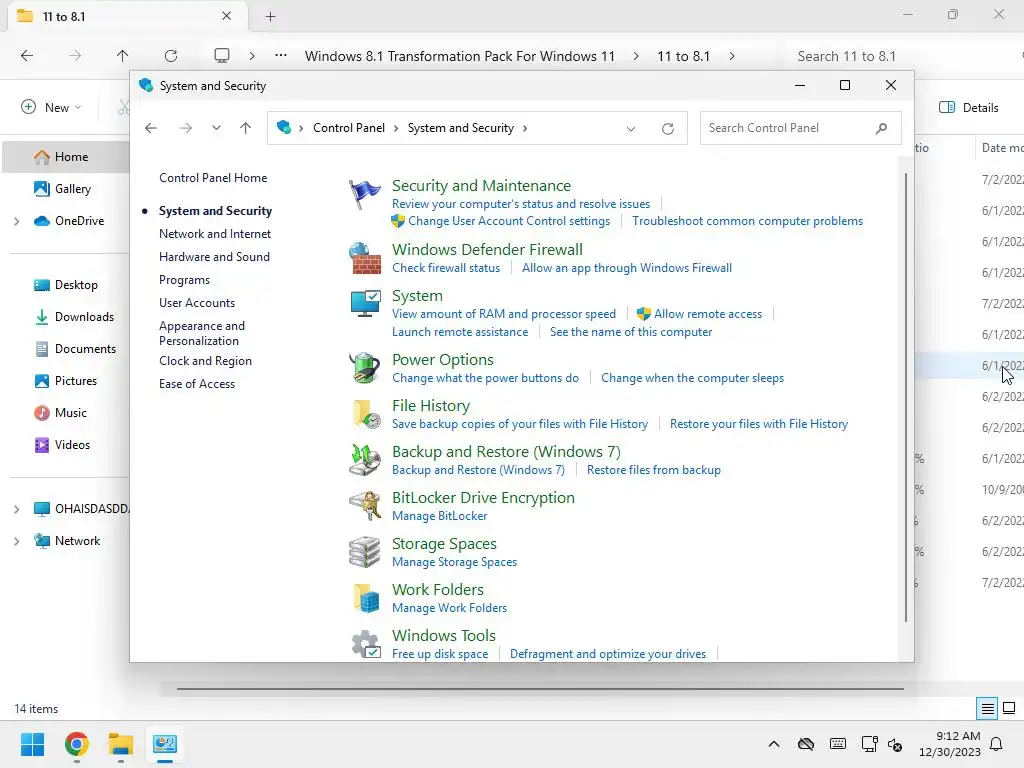The image size is (1024, 768).
Task: Expand the chevron after System and Security breadcrumb
Action: 525,128
